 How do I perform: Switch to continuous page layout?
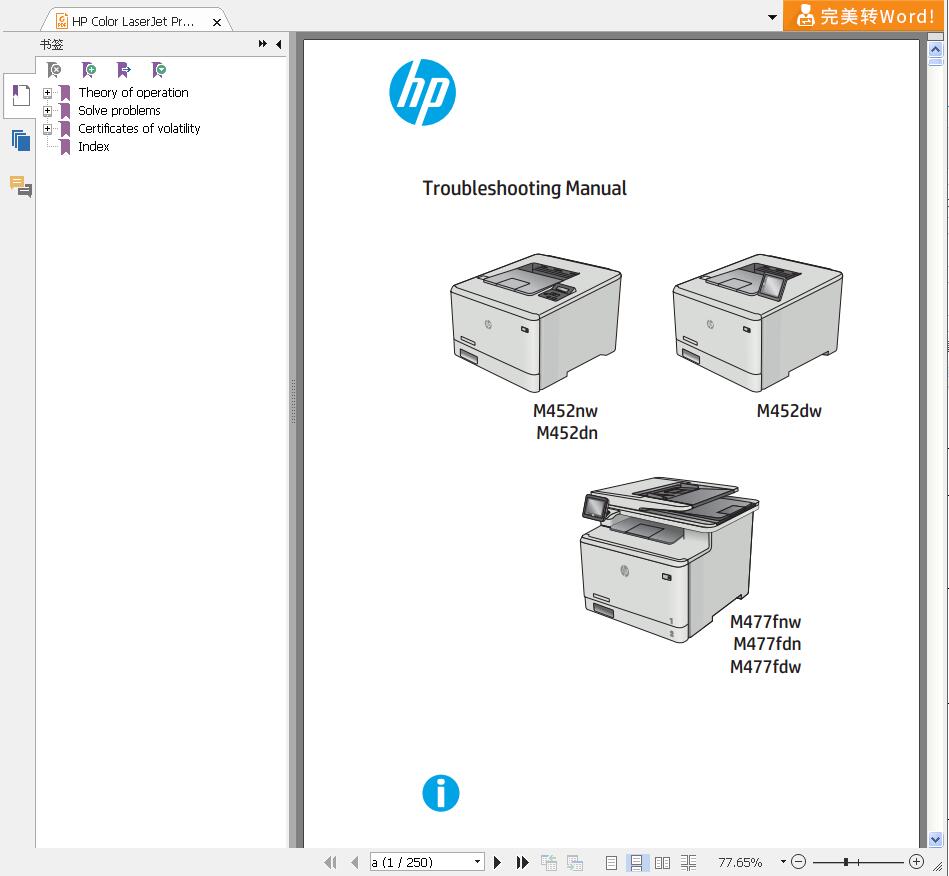pos(636,862)
